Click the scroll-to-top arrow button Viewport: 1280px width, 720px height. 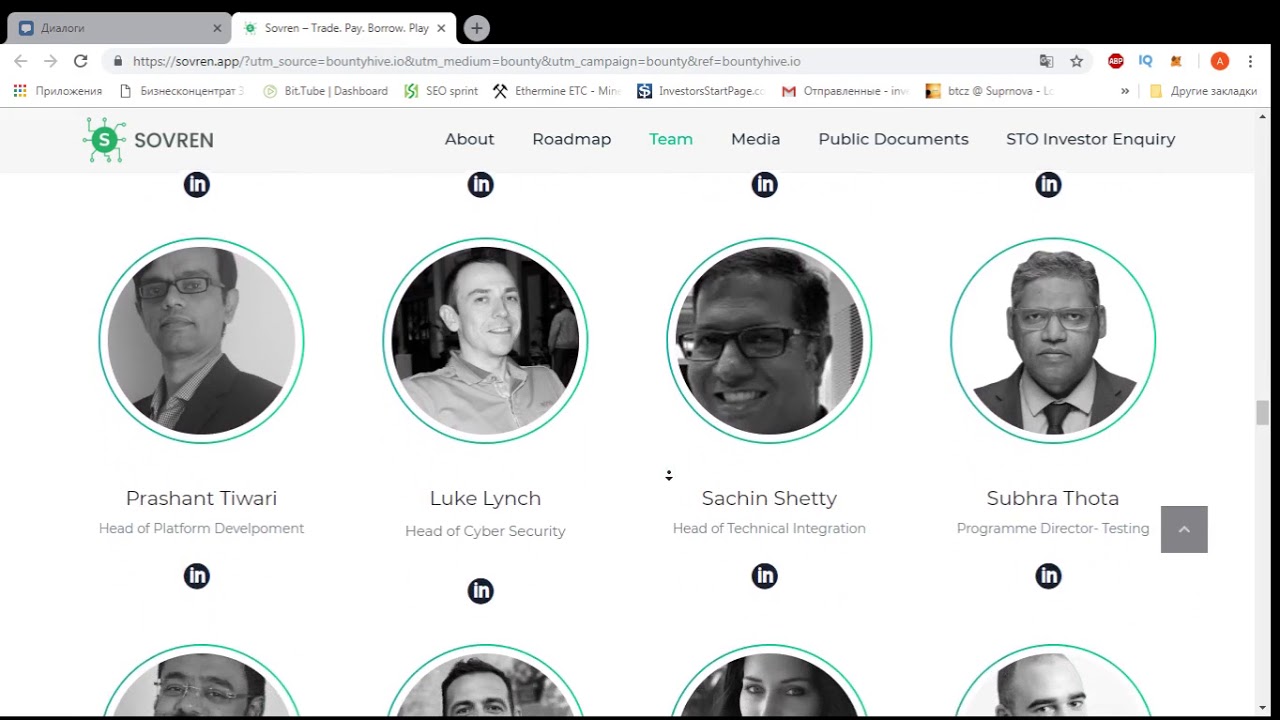[1184, 529]
